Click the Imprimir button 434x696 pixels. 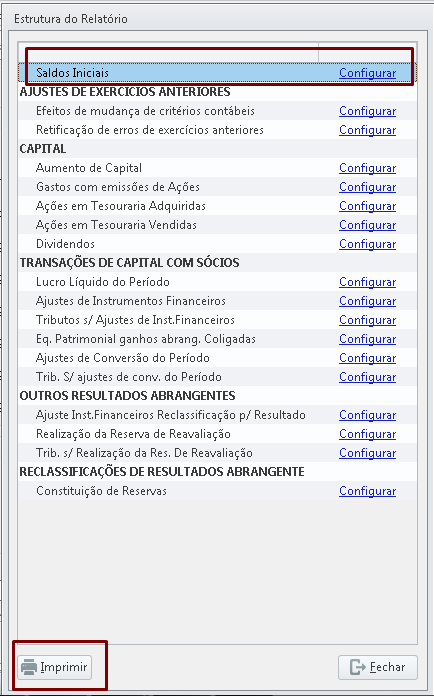(55, 667)
